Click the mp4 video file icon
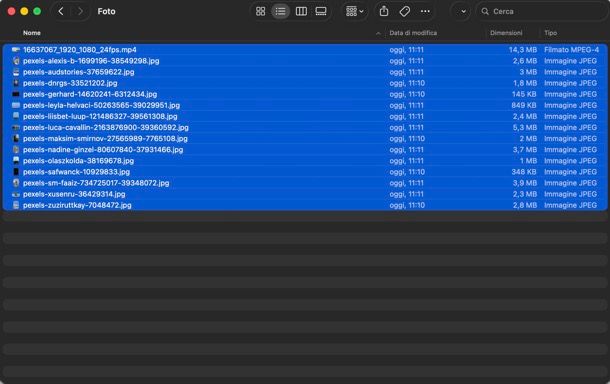 16,49
